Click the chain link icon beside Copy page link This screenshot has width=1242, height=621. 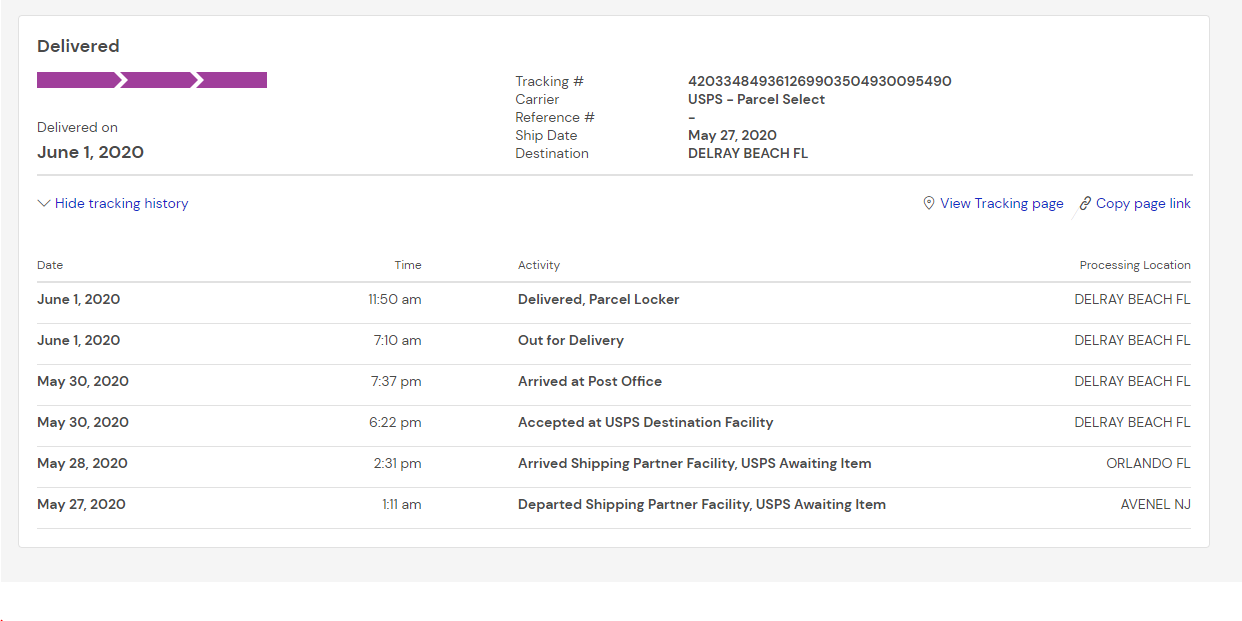click(x=1085, y=203)
